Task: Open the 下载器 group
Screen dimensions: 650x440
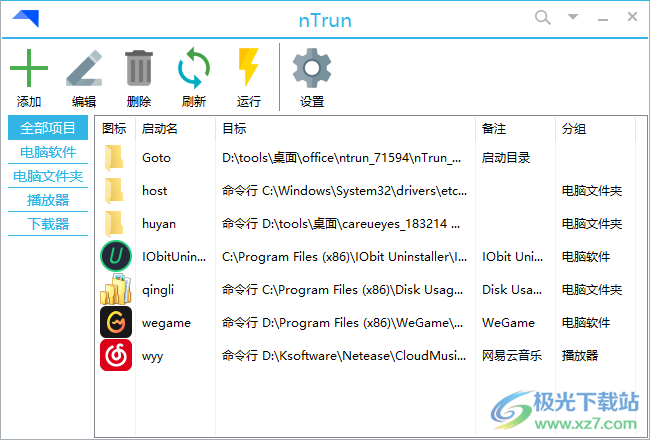Action: 48,224
